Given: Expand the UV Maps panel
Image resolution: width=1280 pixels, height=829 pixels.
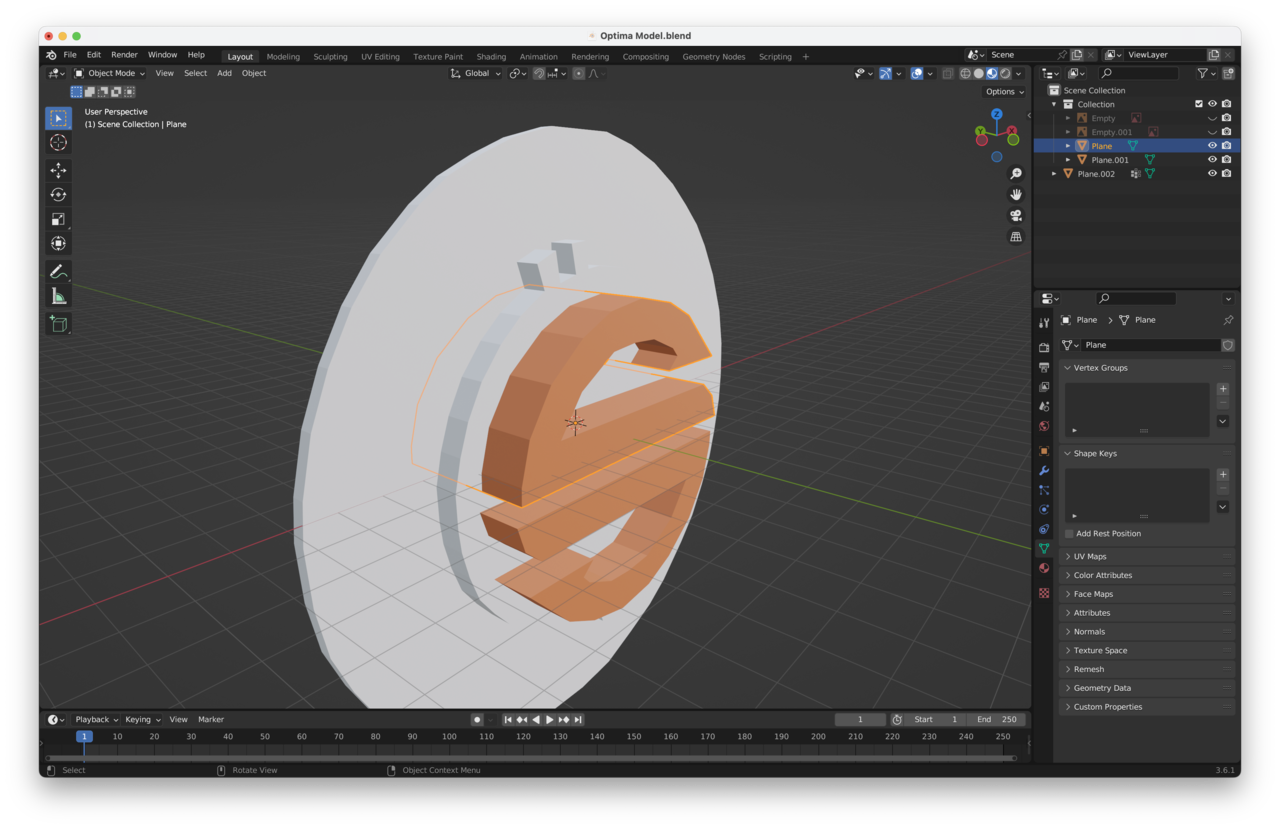Looking at the screenshot, I should tap(1147, 557).
